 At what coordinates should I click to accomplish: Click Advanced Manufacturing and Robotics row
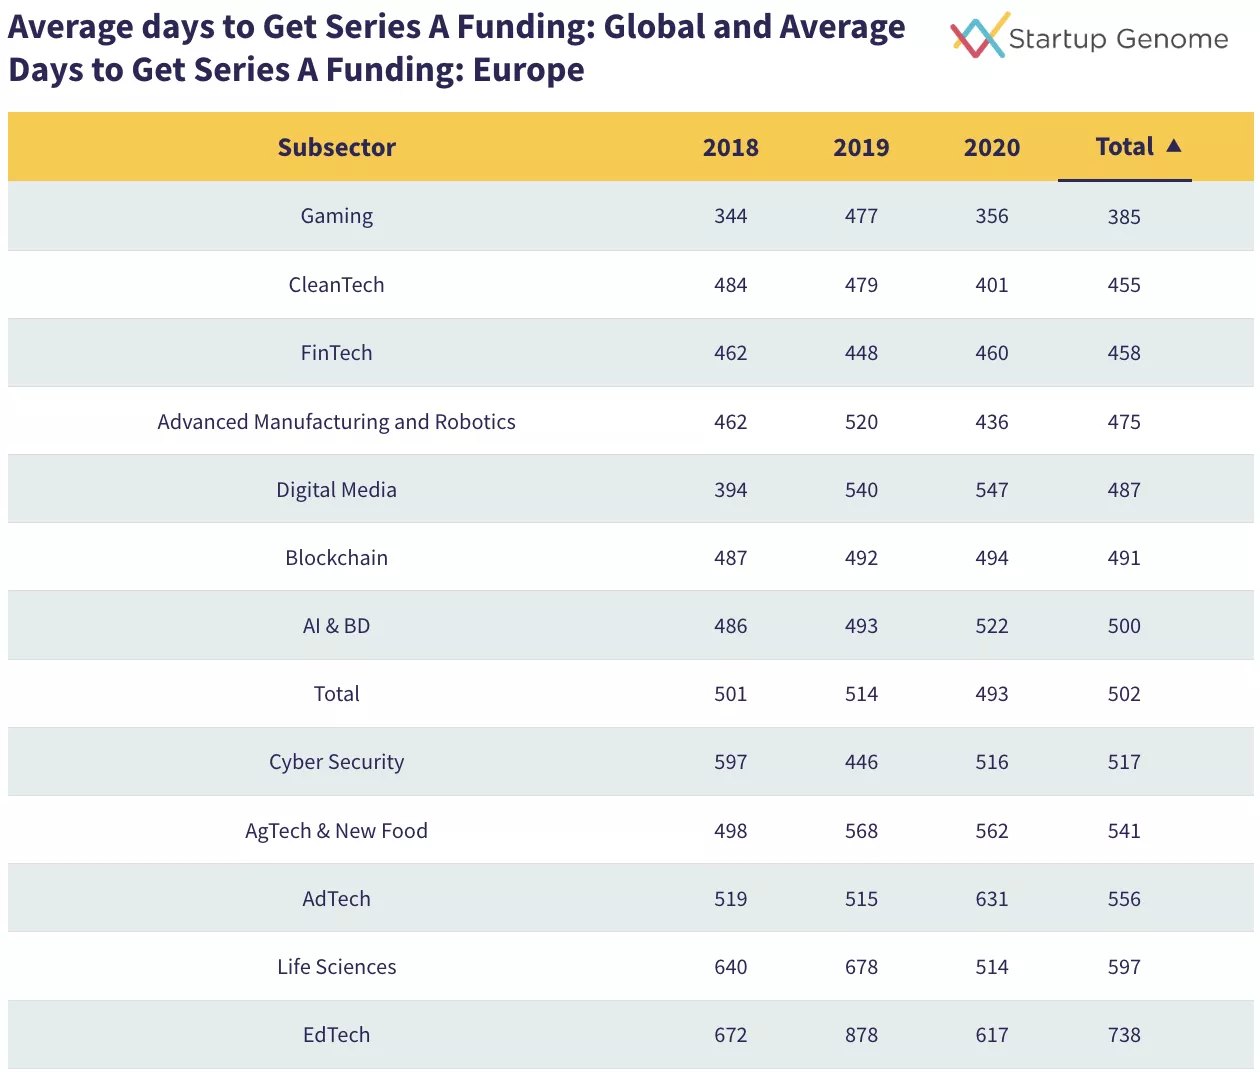(336, 422)
